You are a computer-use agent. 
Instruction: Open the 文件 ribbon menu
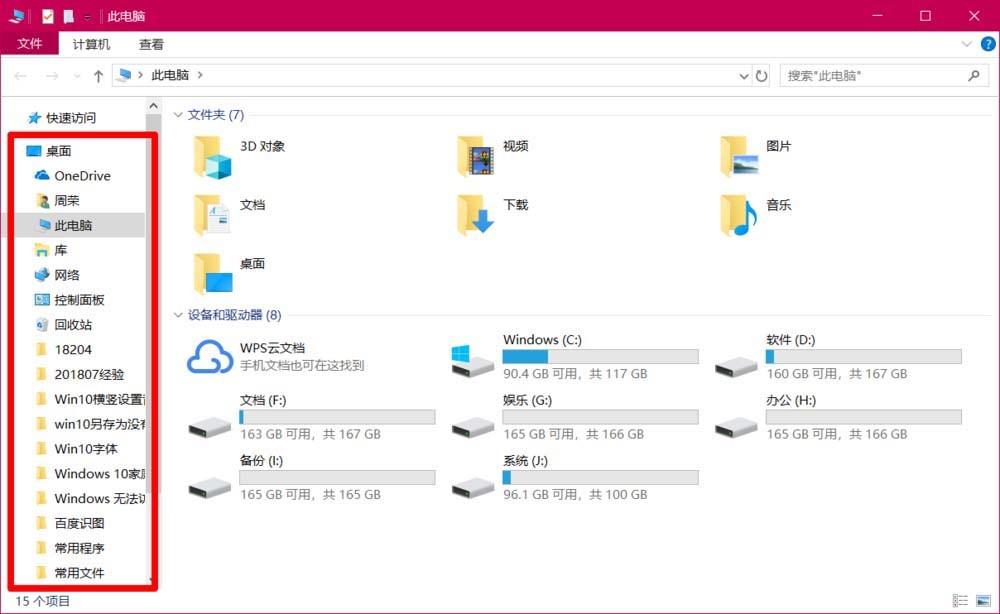(x=30, y=44)
